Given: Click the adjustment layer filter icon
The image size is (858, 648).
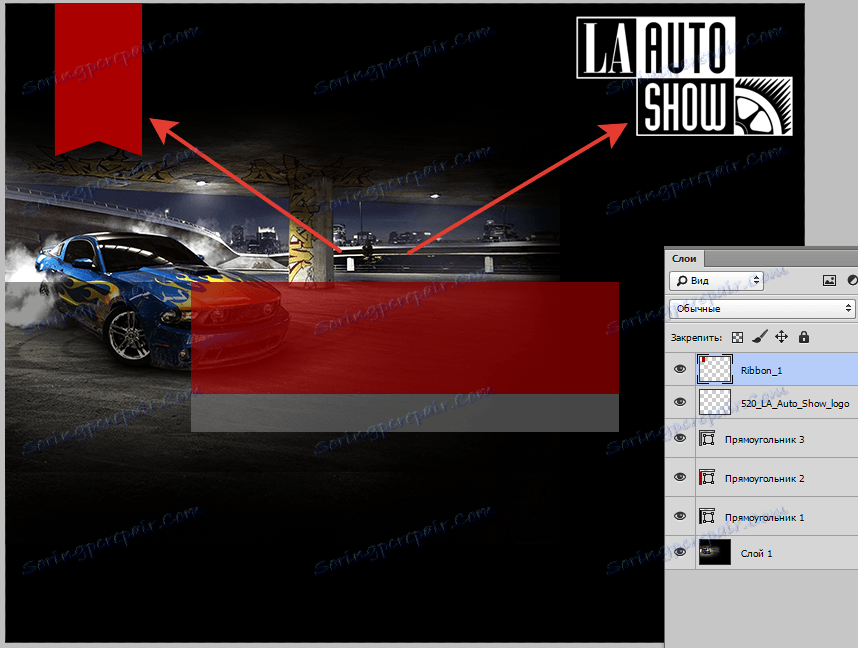Looking at the screenshot, I should (853, 280).
